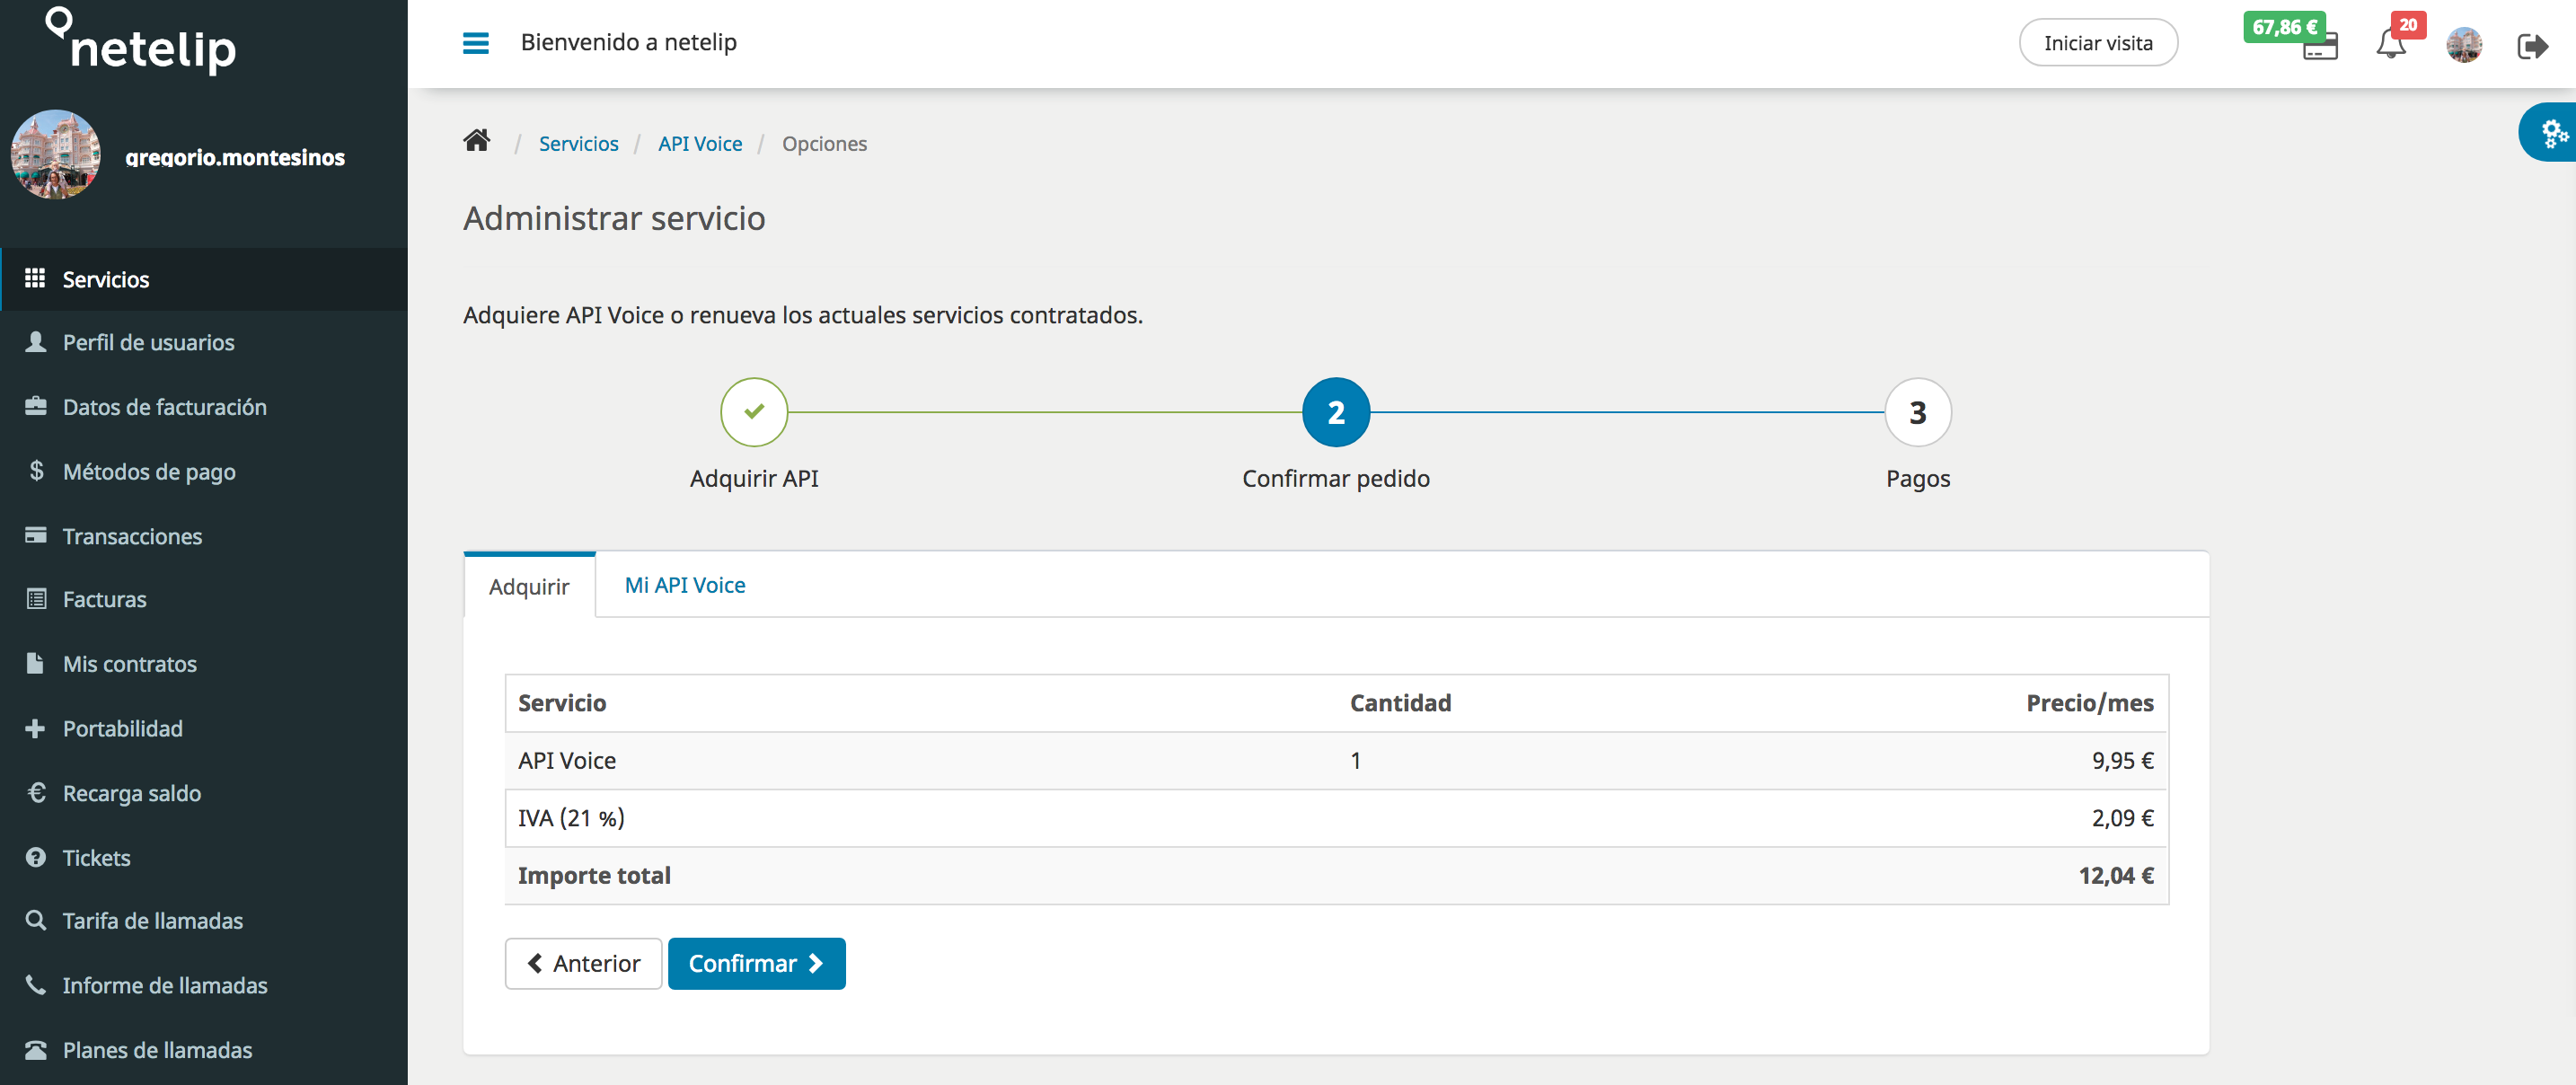Open Tarifa de llamadas in the sidebar
The image size is (2576, 1085).
coord(204,921)
